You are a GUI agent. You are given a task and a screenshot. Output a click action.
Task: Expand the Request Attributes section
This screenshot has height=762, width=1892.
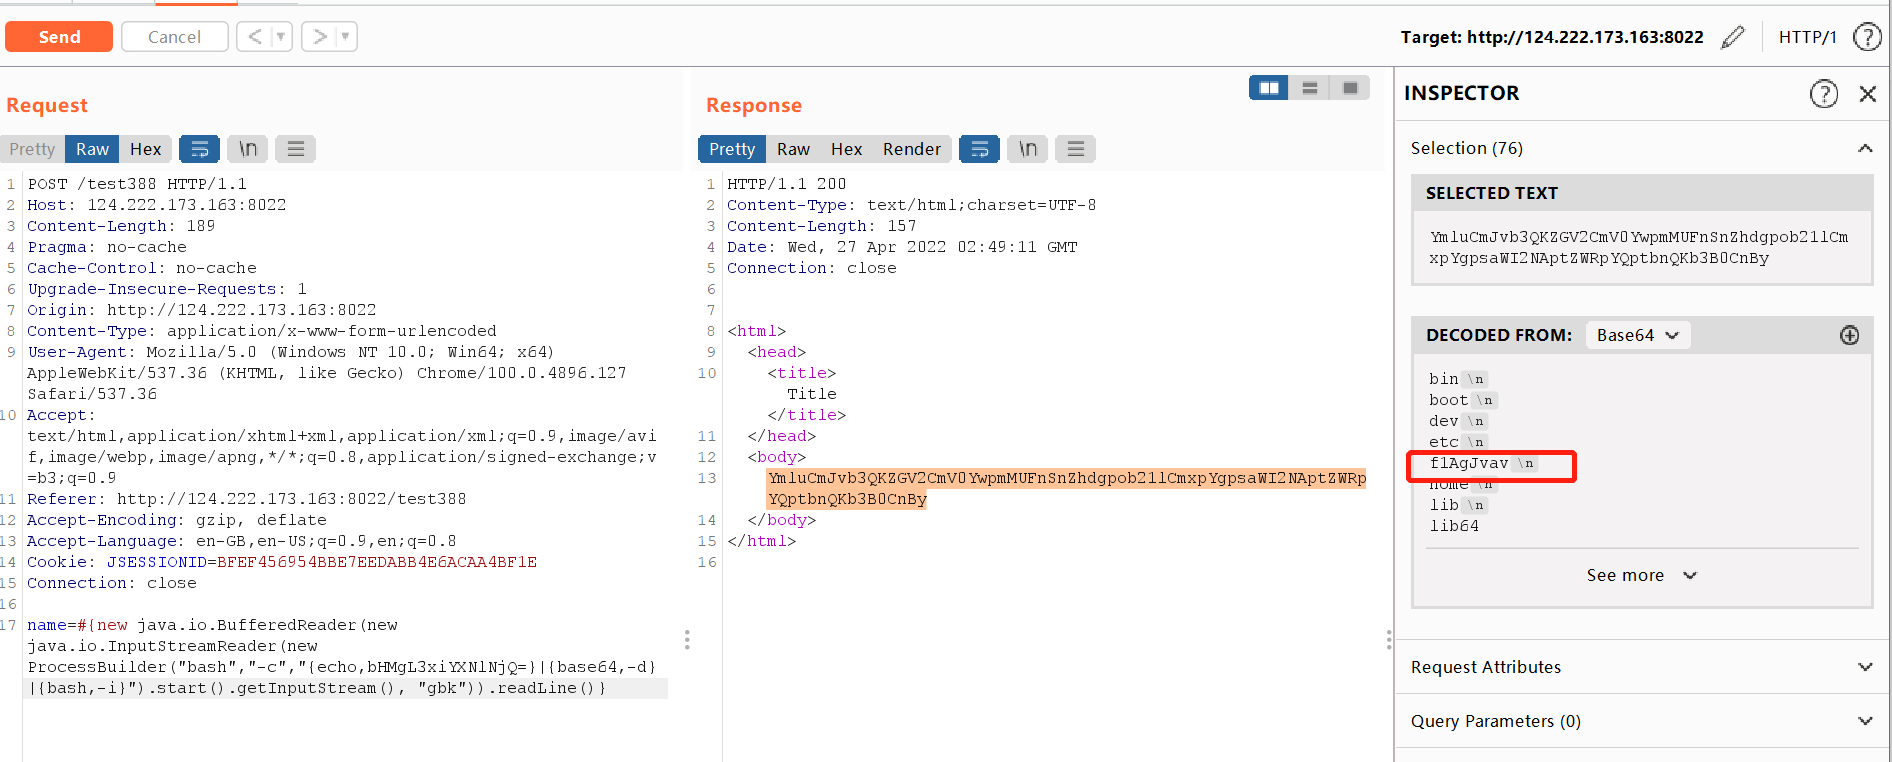click(1642, 667)
